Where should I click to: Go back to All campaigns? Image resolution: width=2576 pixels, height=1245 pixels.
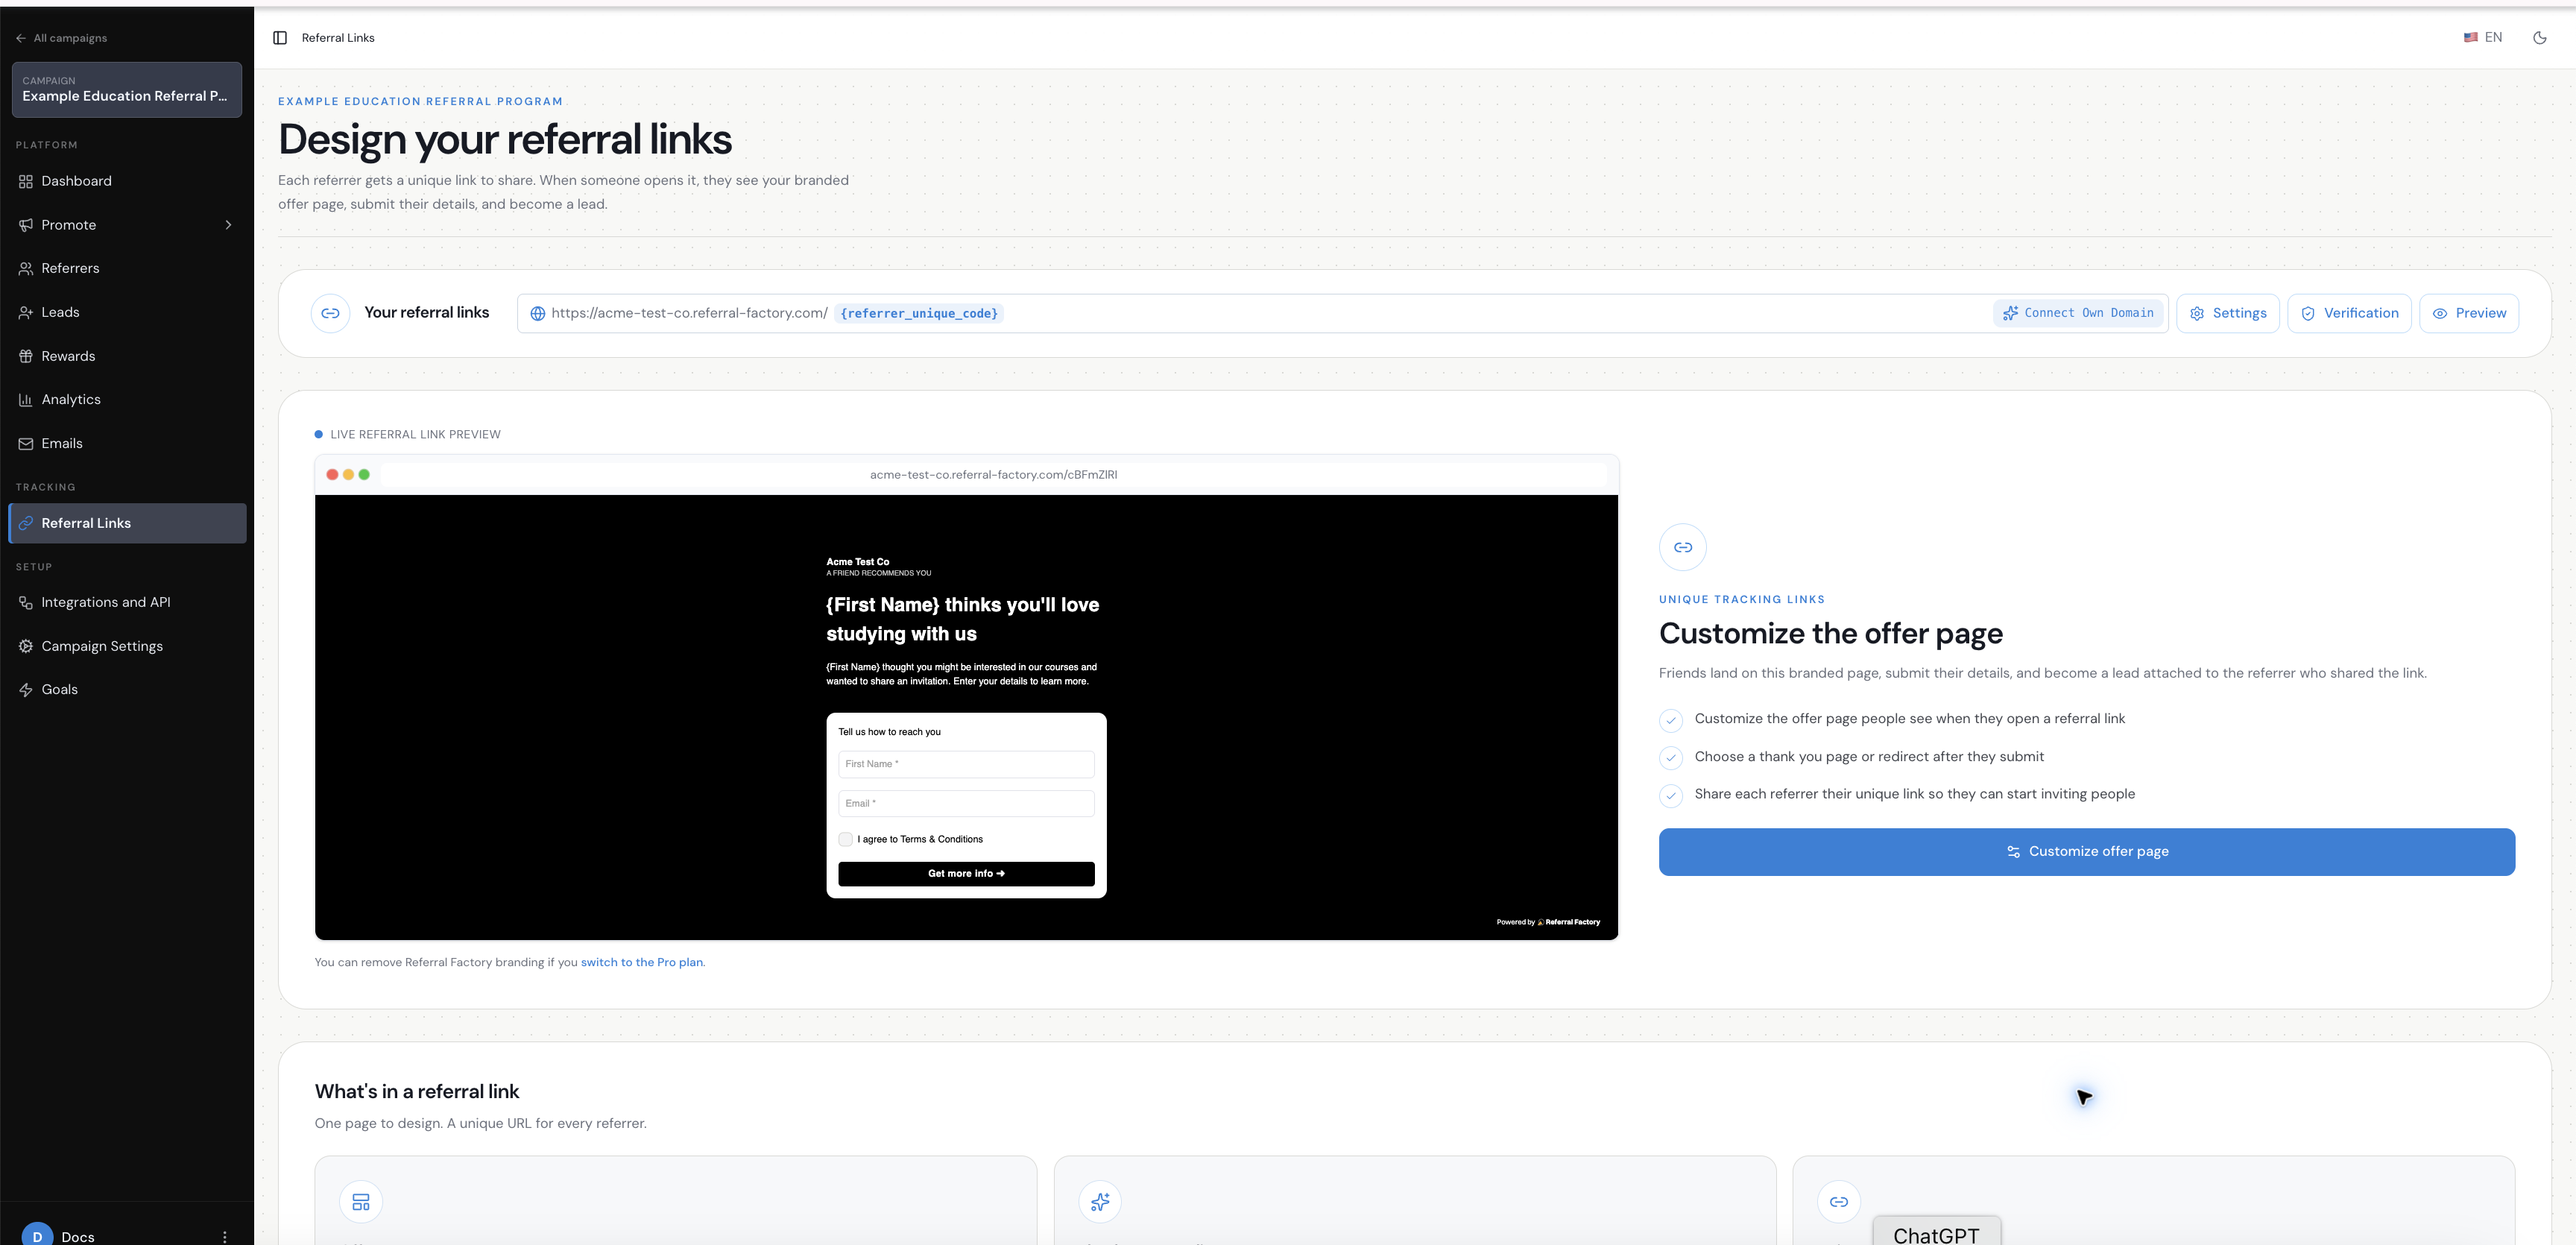[x=62, y=38]
